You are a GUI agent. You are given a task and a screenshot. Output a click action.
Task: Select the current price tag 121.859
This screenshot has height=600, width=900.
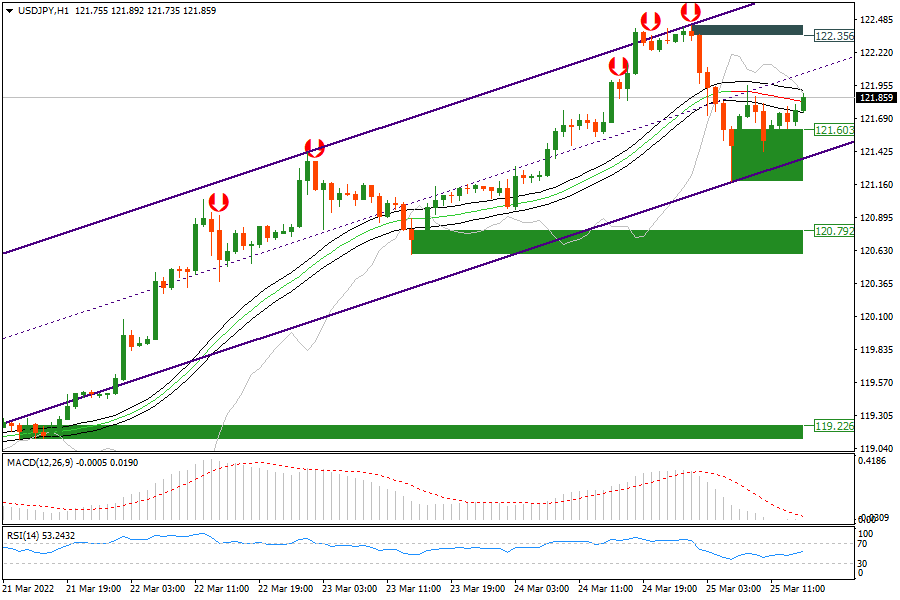[x=876, y=98]
